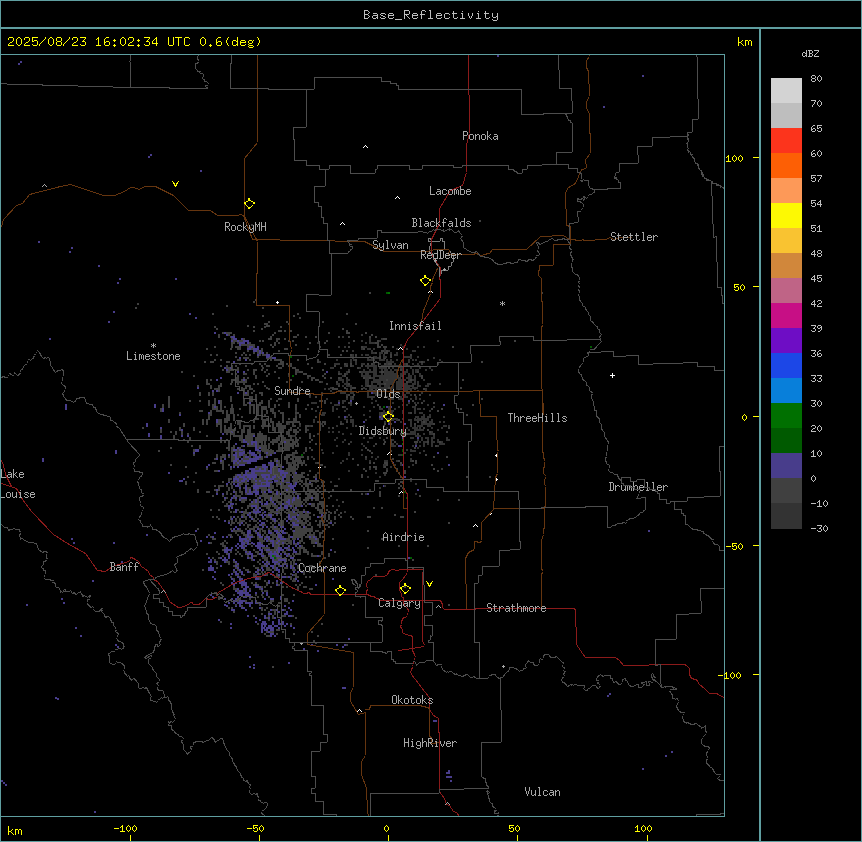Select the magenta 42 dBZ color swatch
The height and width of the screenshot is (842, 862).
(786, 315)
